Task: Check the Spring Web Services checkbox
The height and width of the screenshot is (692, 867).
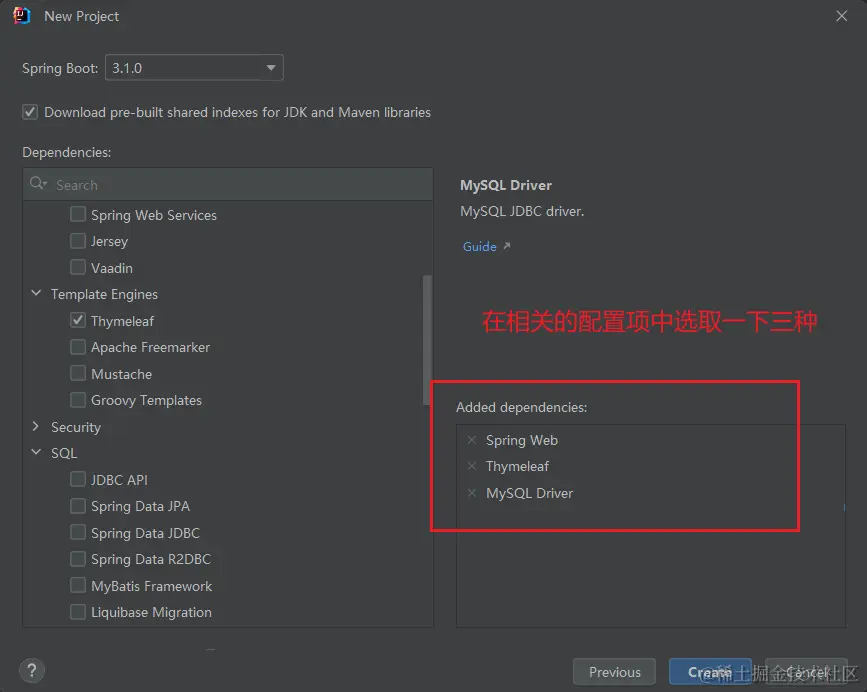Action: click(78, 214)
